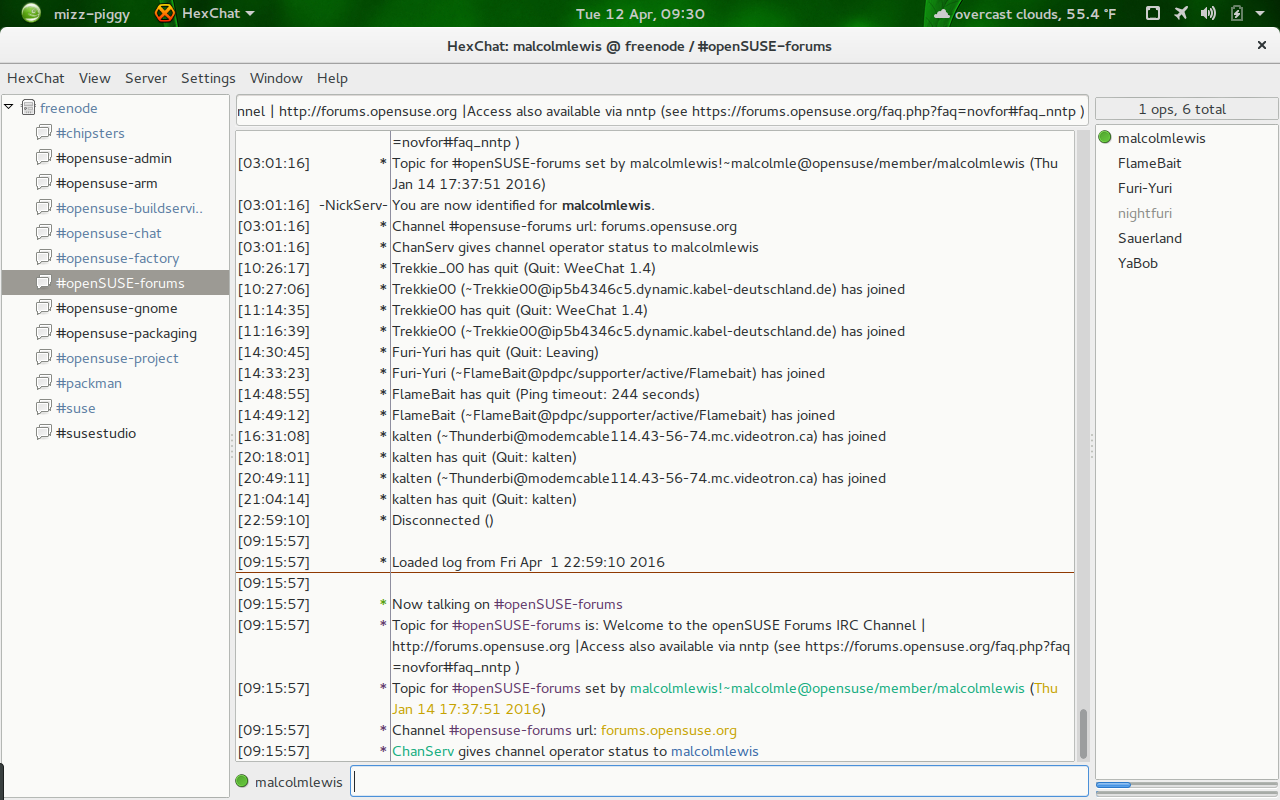Screen dimensions: 1280x800
Task: Open the system menu arrow in top panel
Action: coord(1261,14)
